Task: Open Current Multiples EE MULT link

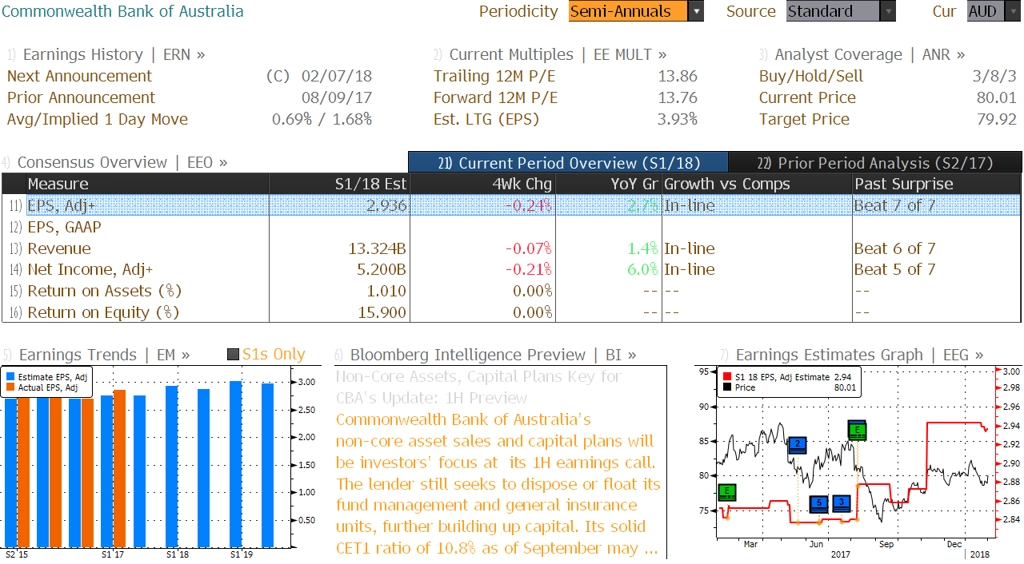Action: click(558, 54)
